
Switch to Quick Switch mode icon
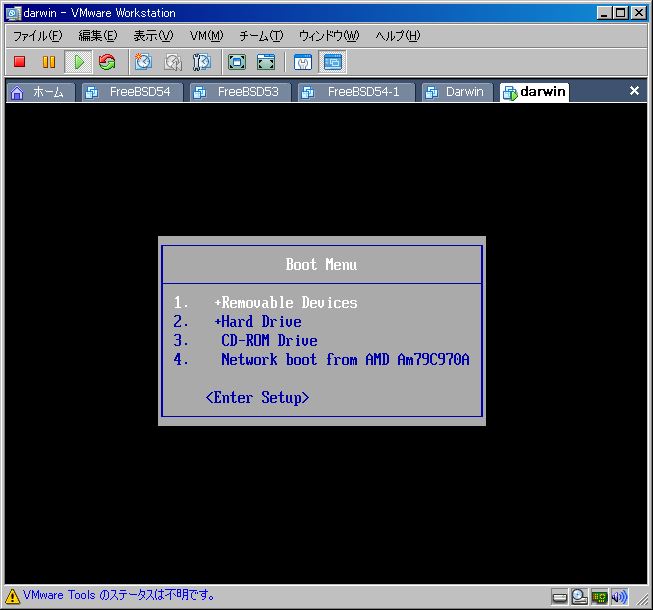coord(266,62)
